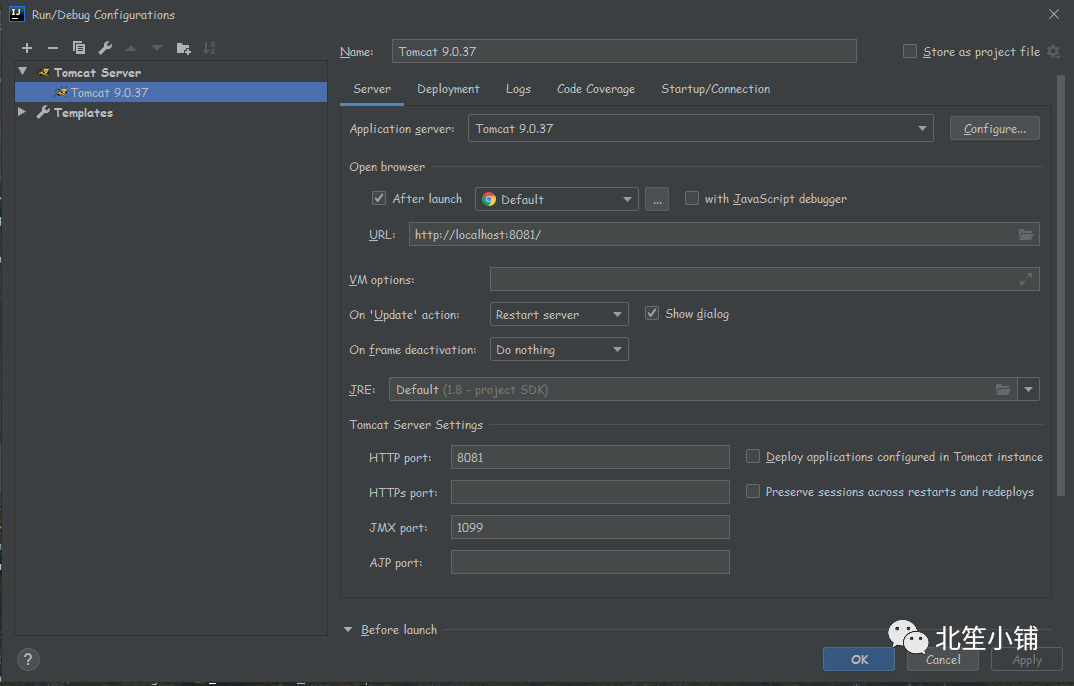Check Deploy applications configured in Tomcat instance

pos(753,457)
